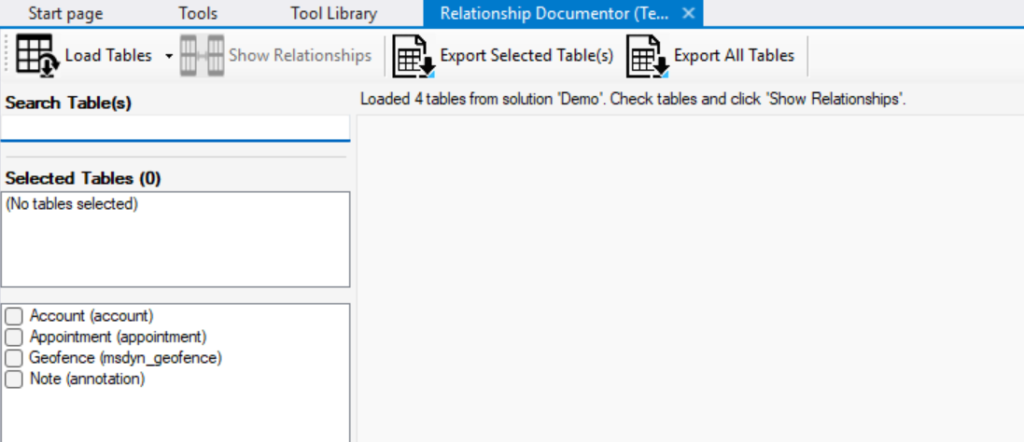Go to the Tool Library tab
Viewport: 1024px width, 442px height.
(x=334, y=13)
